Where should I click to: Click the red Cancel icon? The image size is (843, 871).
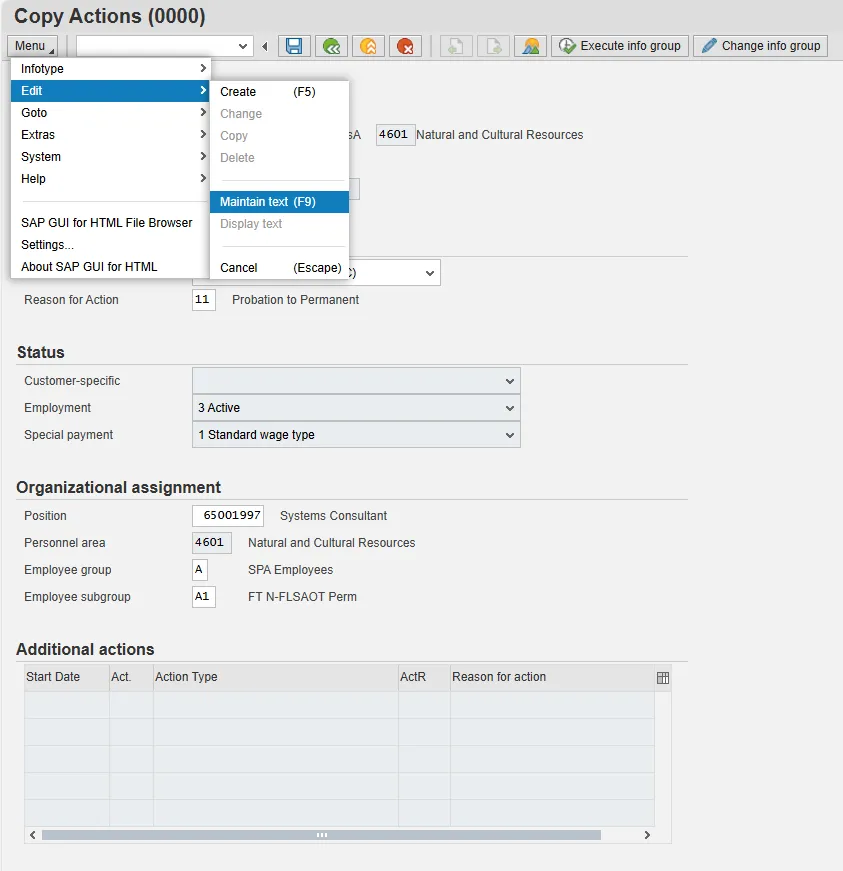(x=405, y=46)
